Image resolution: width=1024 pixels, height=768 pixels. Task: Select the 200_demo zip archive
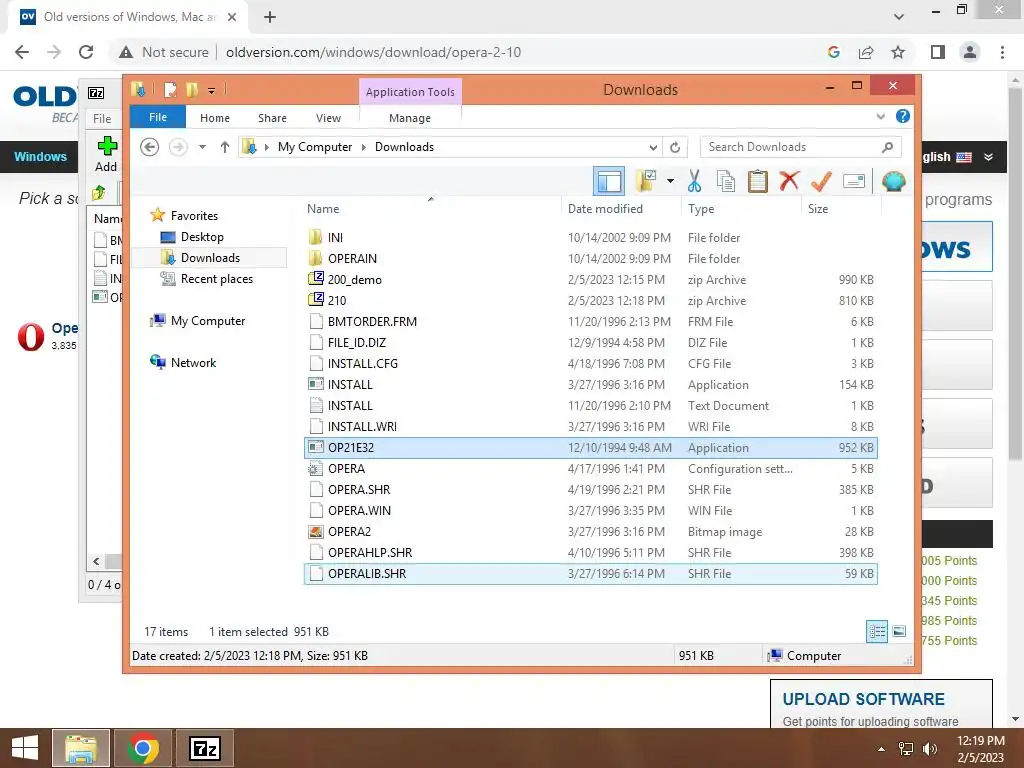coord(590,280)
